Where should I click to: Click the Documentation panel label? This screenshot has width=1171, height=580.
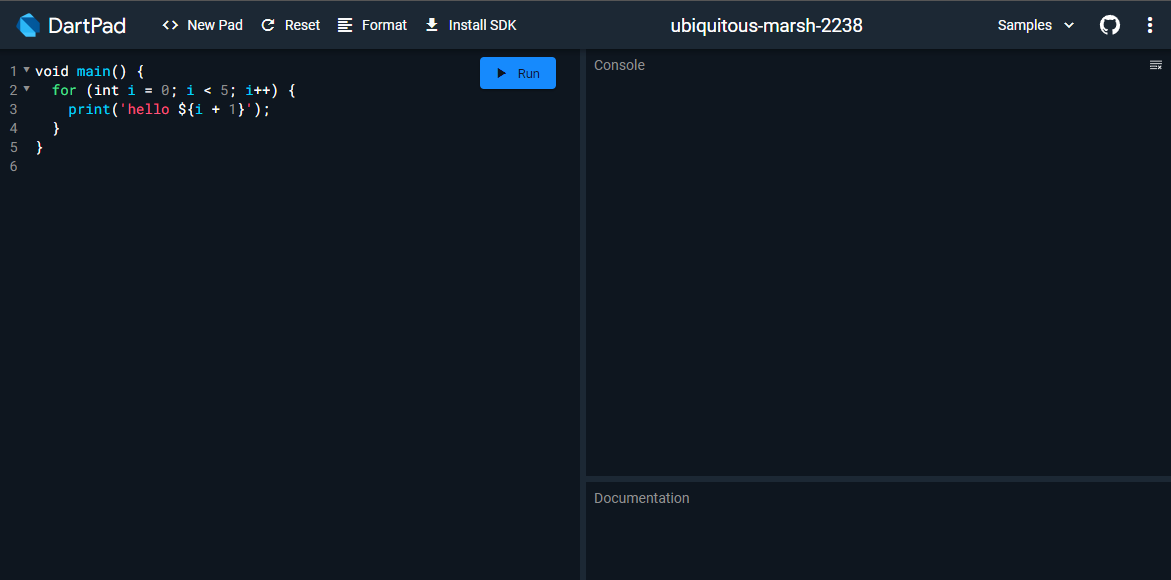pos(642,498)
